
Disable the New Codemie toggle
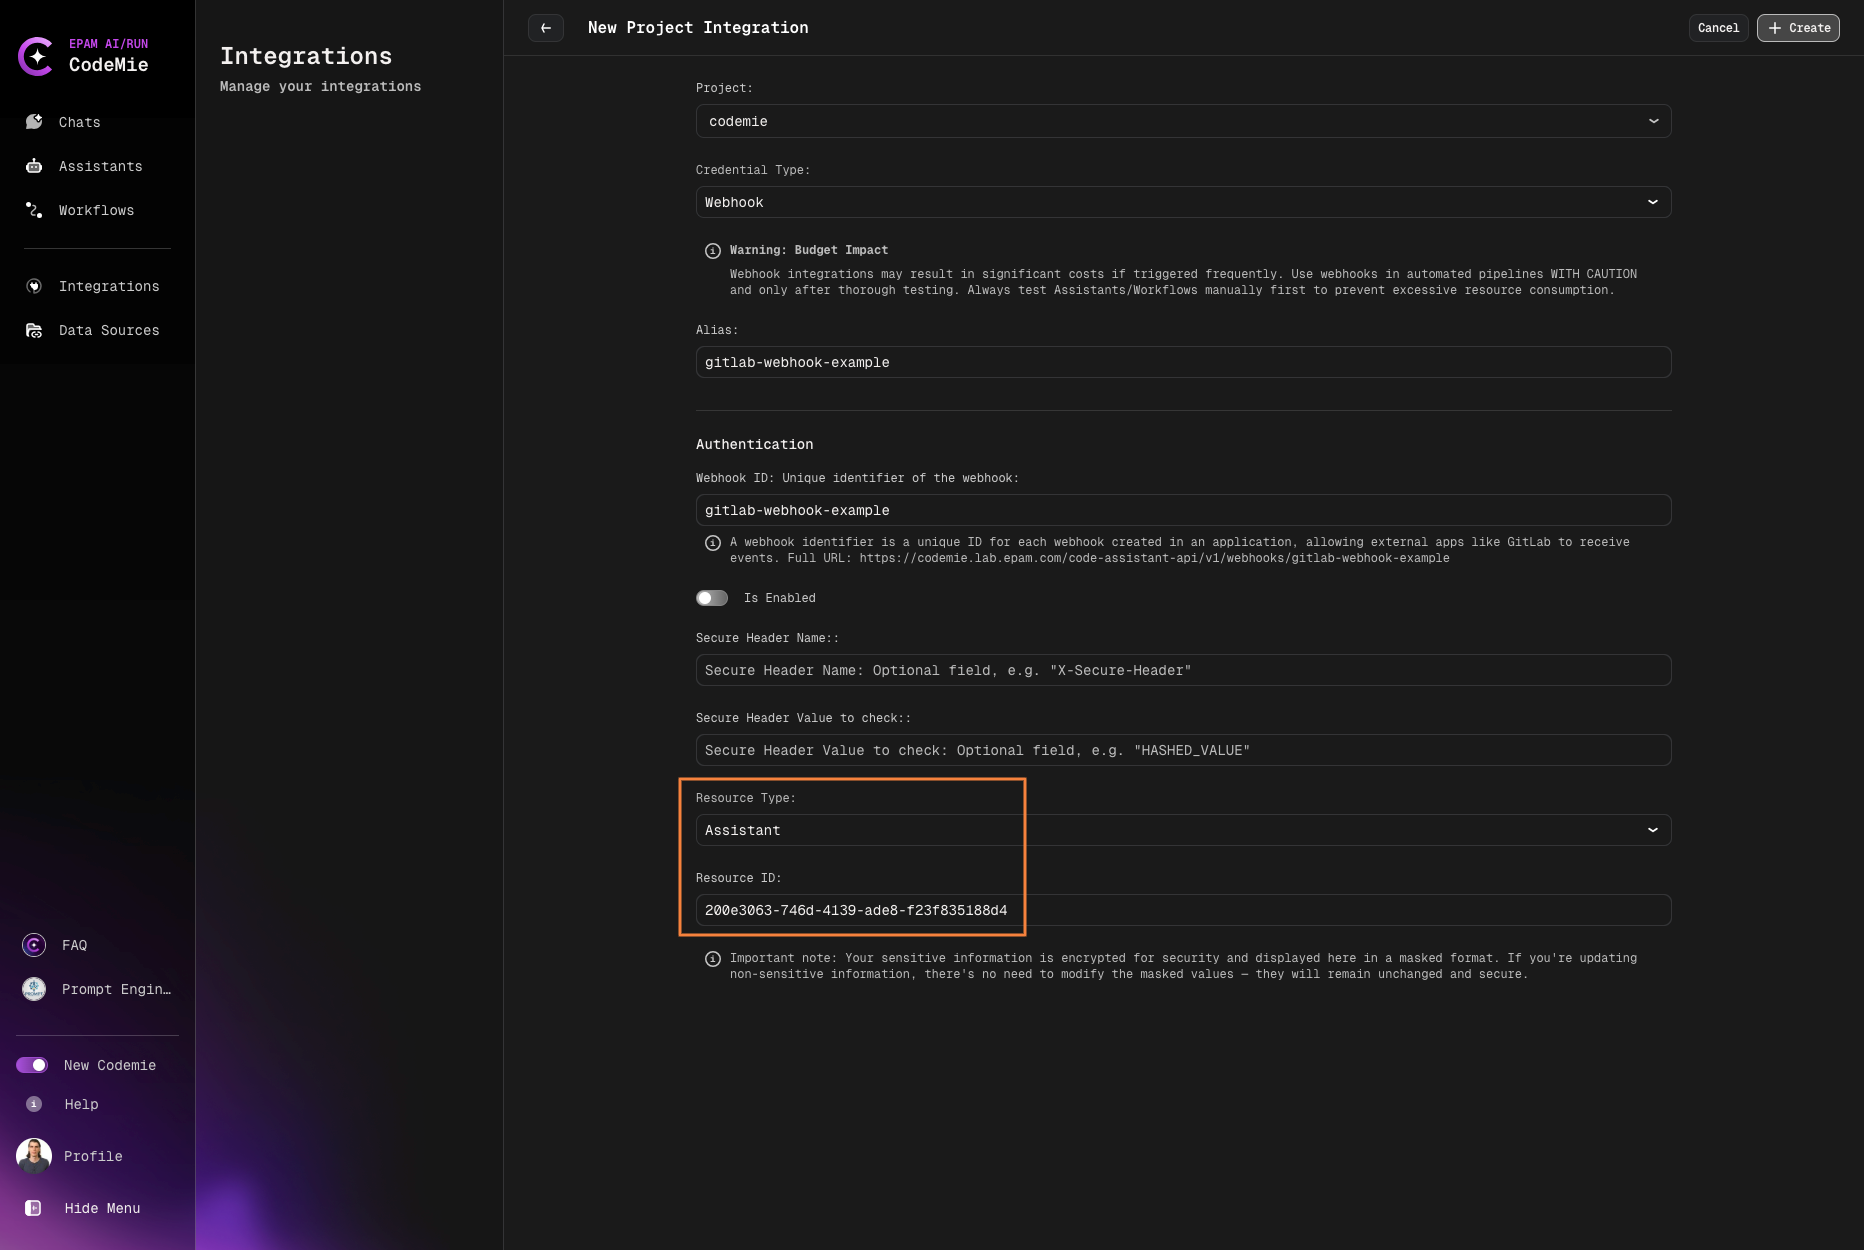33,1065
